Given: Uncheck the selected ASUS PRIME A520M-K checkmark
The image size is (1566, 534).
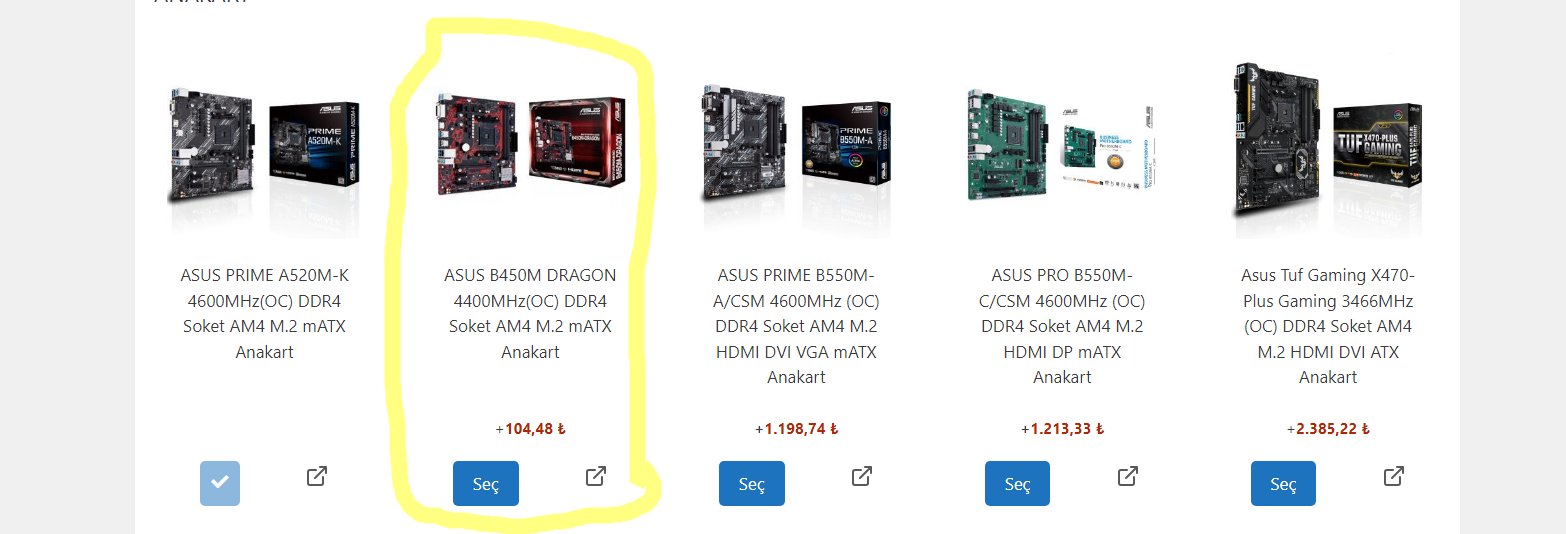Looking at the screenshot, I should click(220, 483).
